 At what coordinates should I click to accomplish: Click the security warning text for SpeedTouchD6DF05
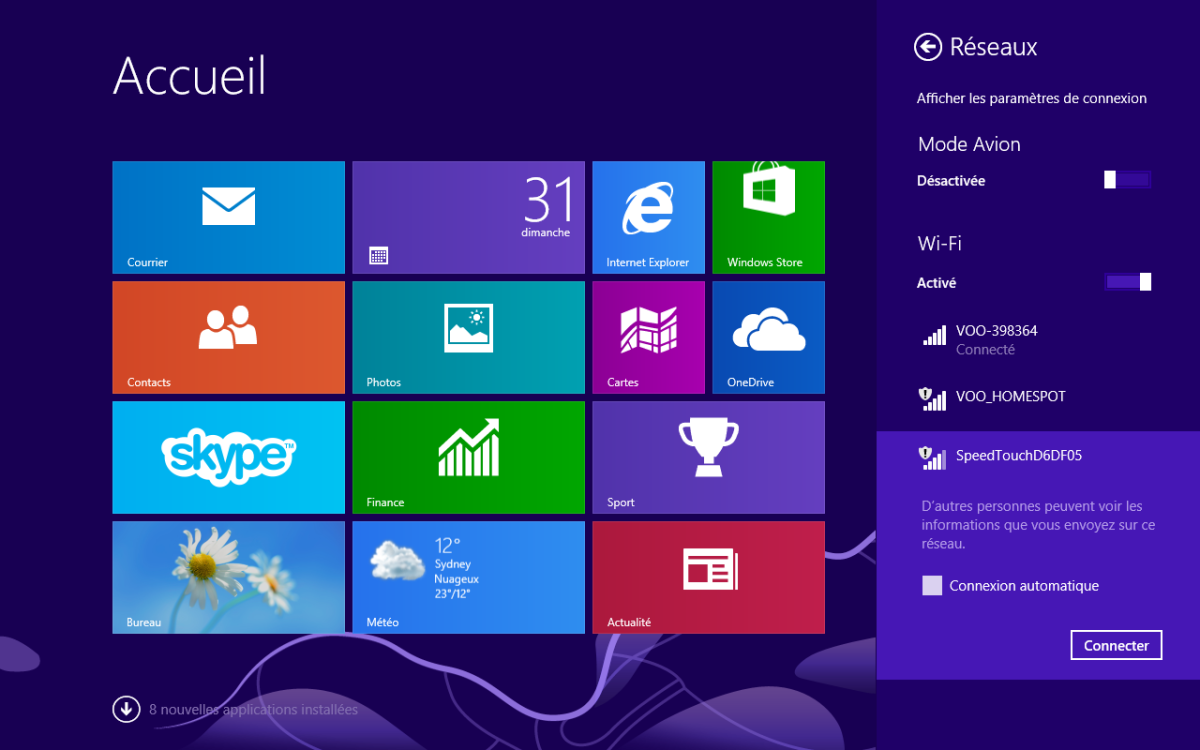[x=1038, y=525]
